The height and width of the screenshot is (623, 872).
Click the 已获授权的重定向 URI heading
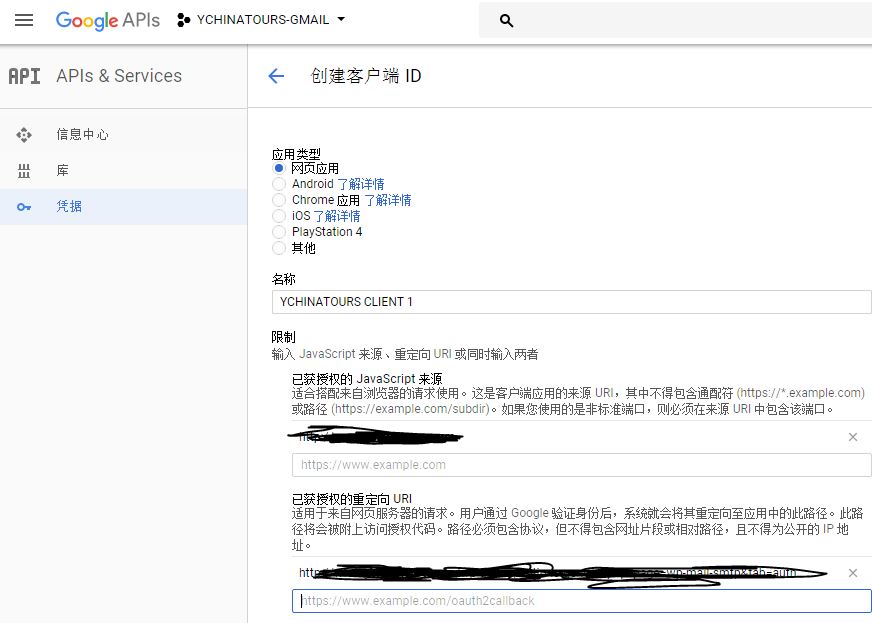tap(352, 498)
